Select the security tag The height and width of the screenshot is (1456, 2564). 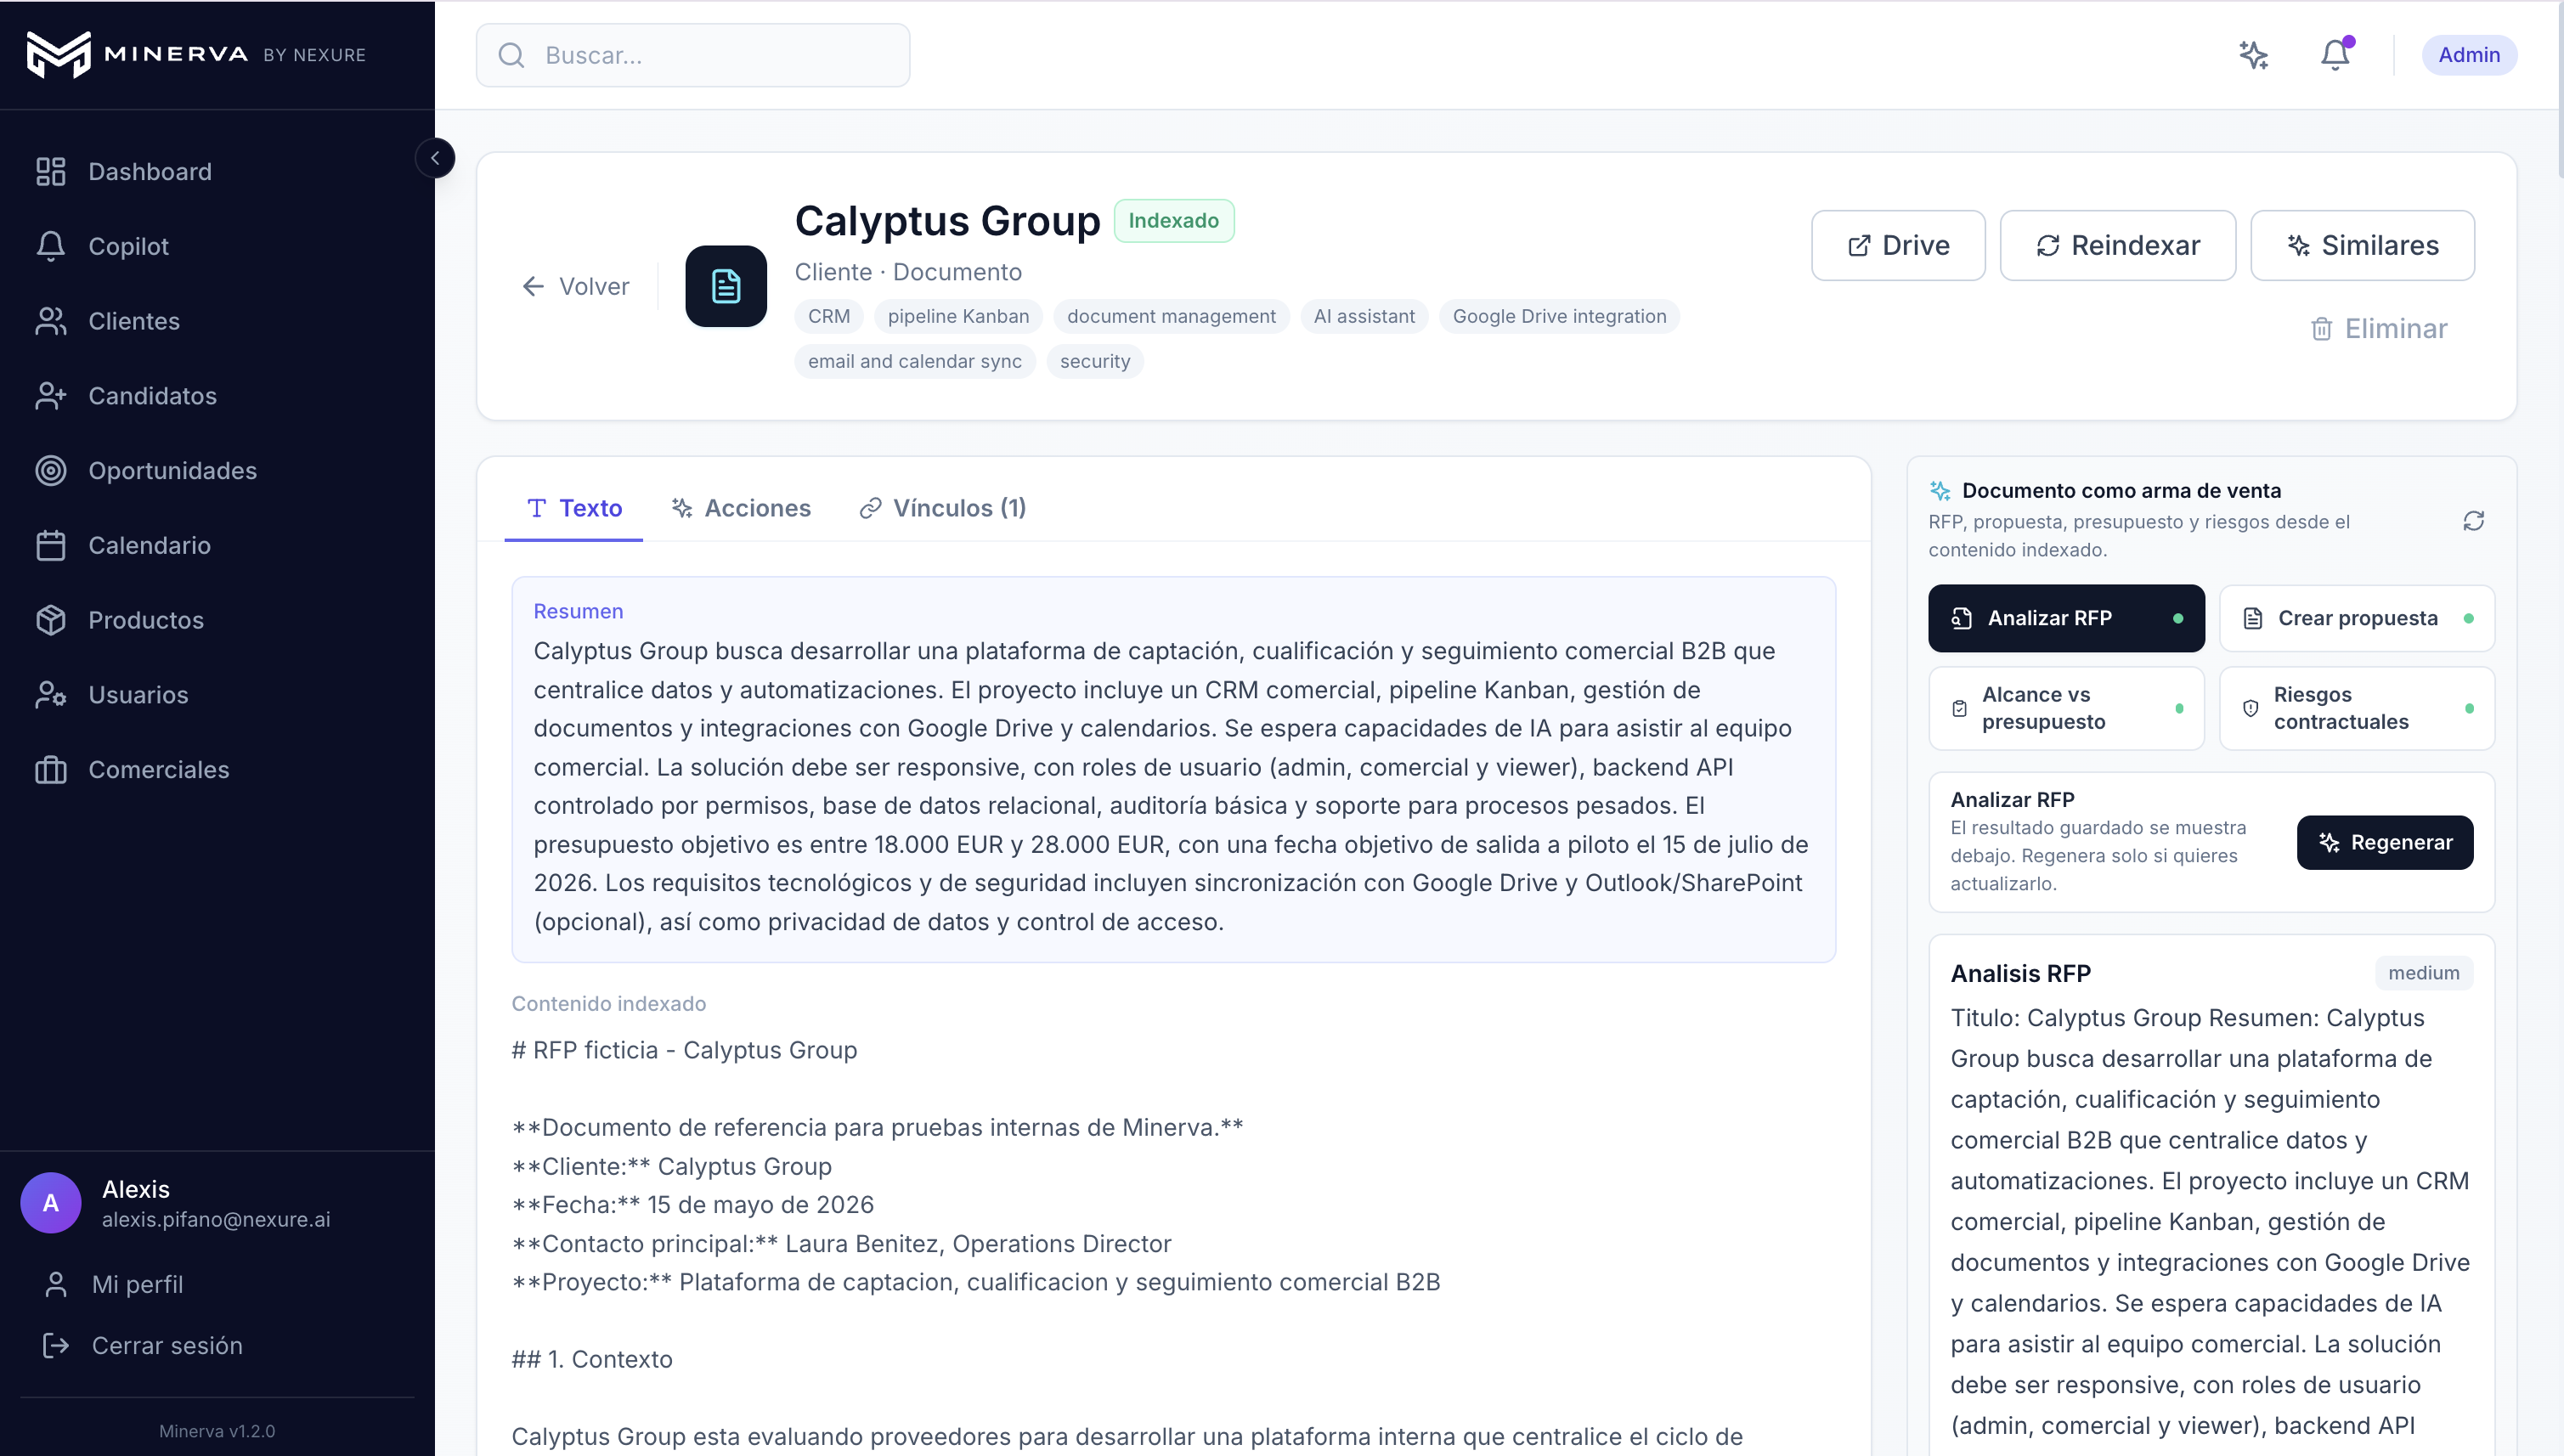click(1095, 362)
